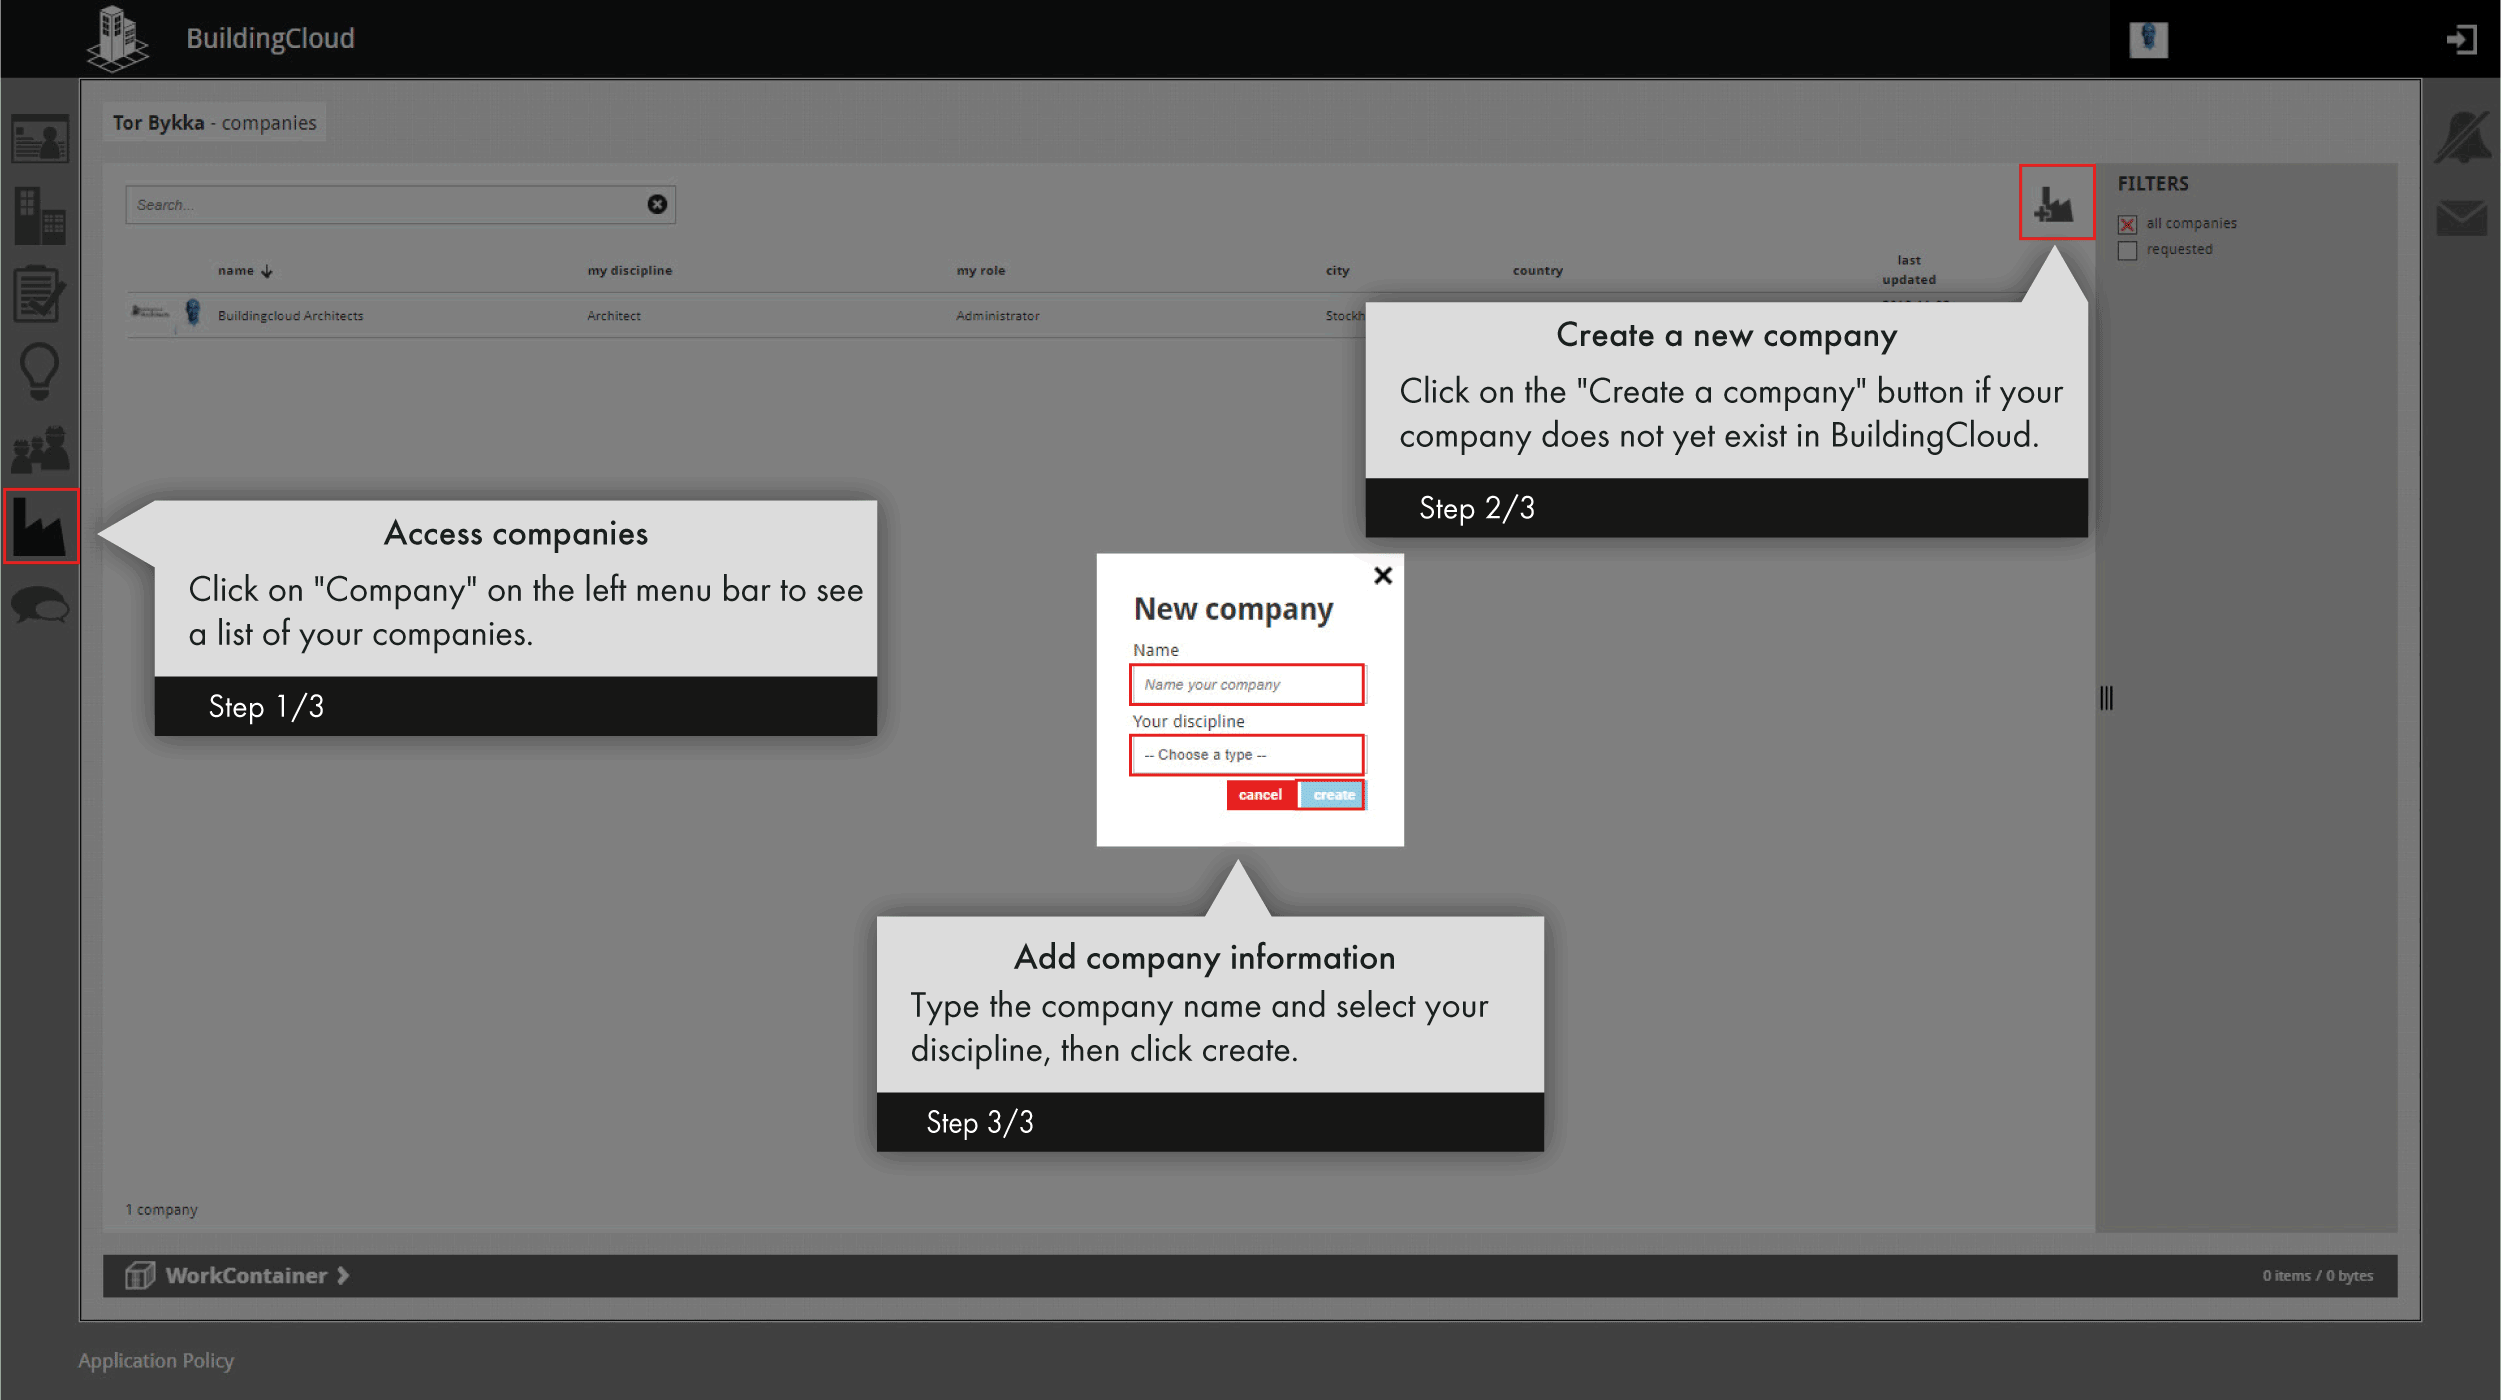2501x1400 pixels.
Task: Open the buildings sidebar icon
Action: pos(40,216)
